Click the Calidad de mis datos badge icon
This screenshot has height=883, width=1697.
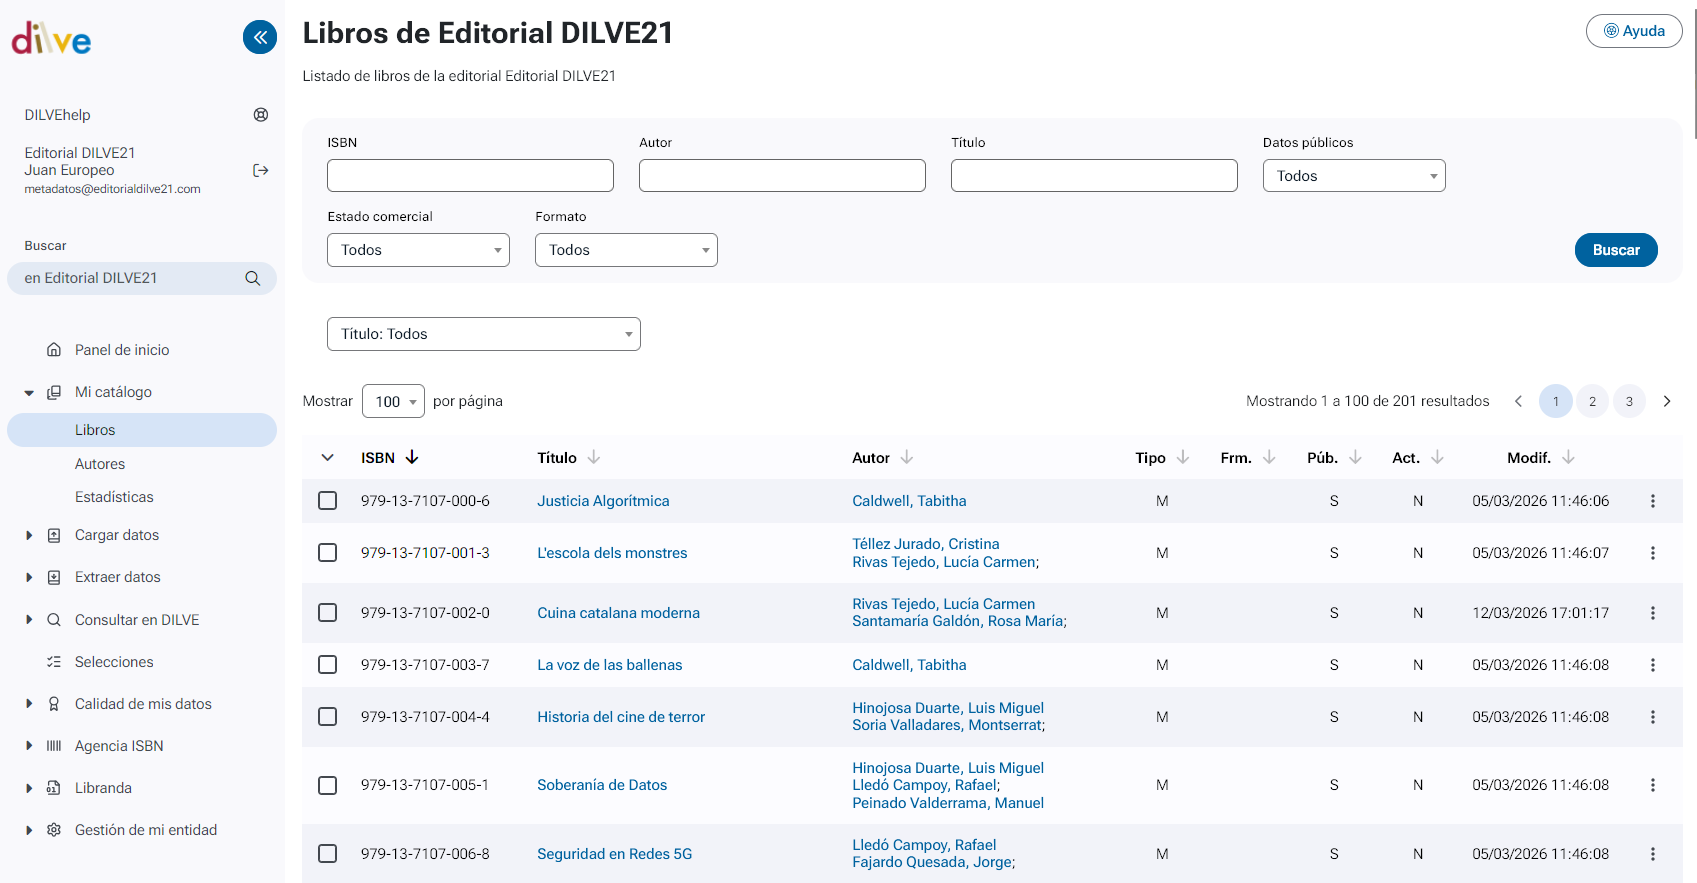pyautogui.click(x=54, y=704)
